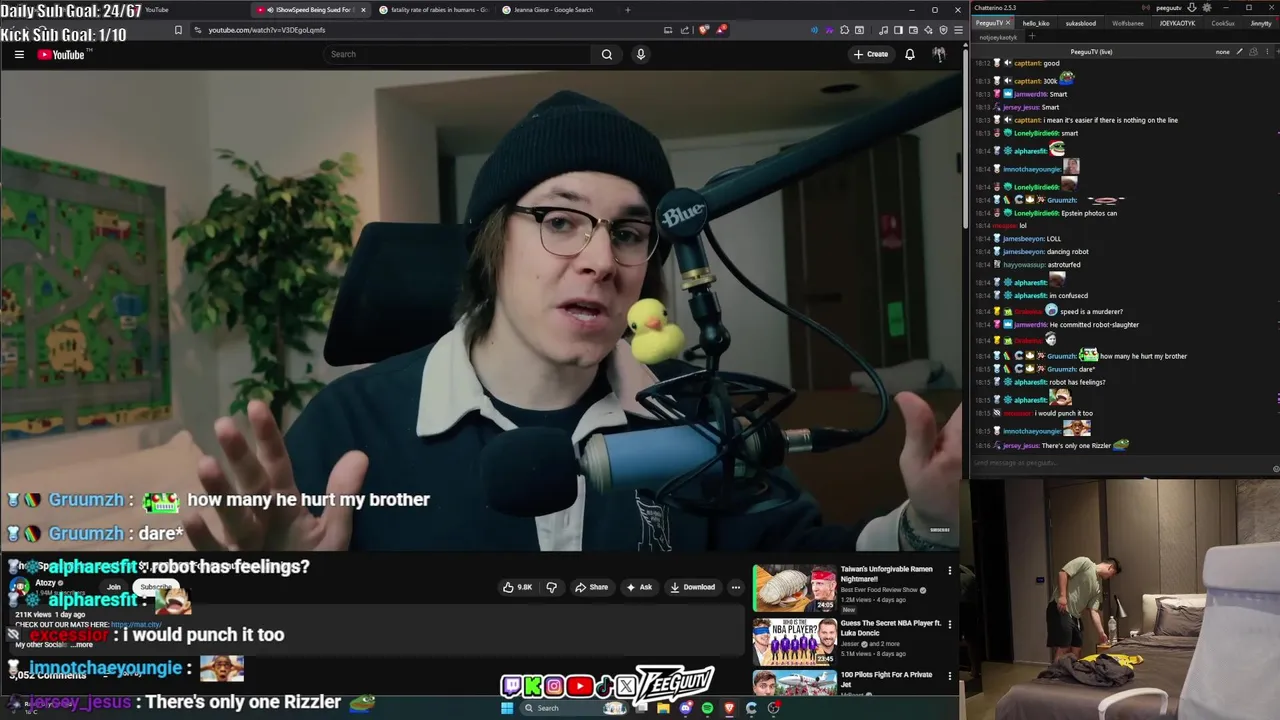The height and width of the screenshot is (720, 1280).
Task: Go to the YouTube home logo
Action: click(x=61, y=54)
